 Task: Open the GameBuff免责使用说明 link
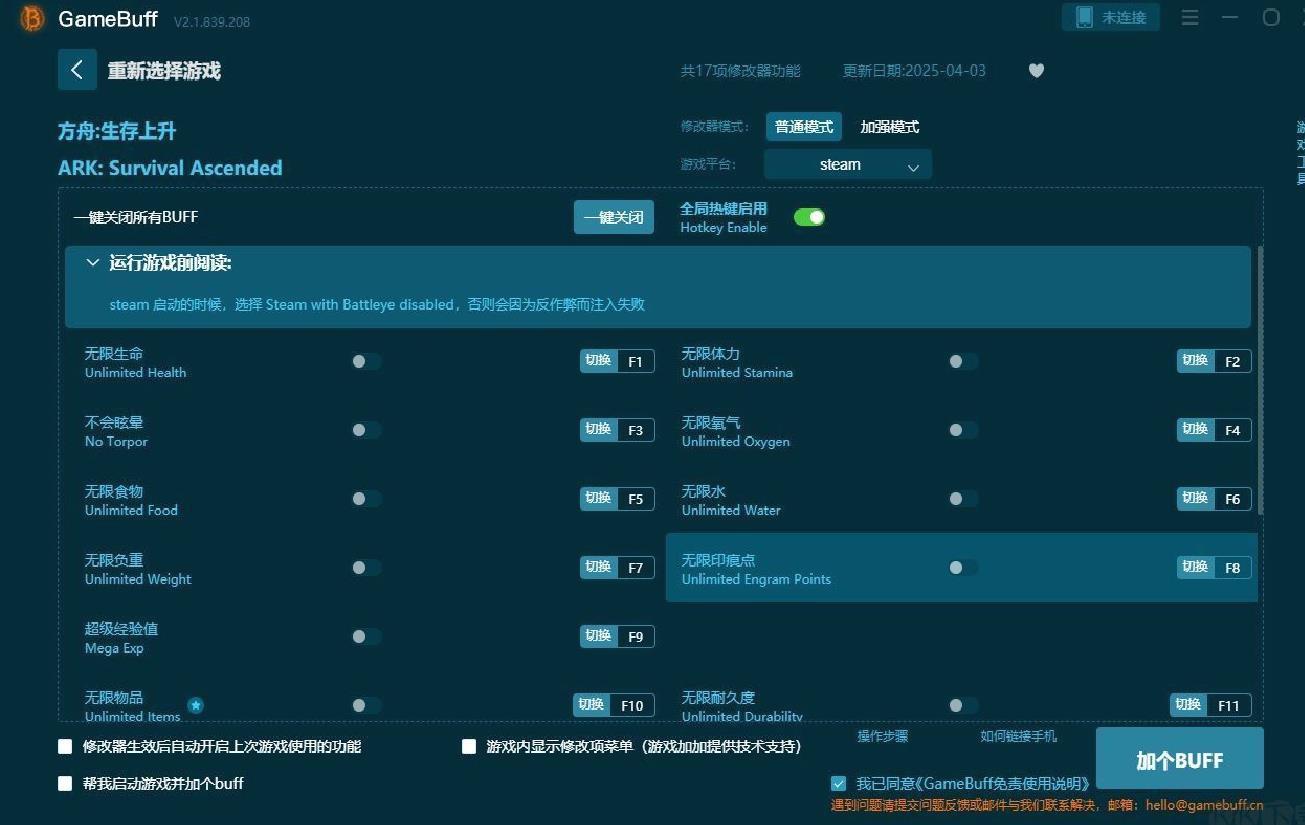tap(1002, 783)
